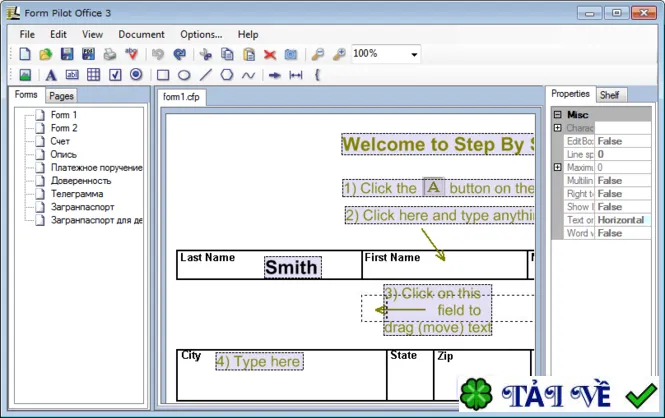The image size is (665, 418).
Task: Switch to the Forms tab
Action: [26, 95]
